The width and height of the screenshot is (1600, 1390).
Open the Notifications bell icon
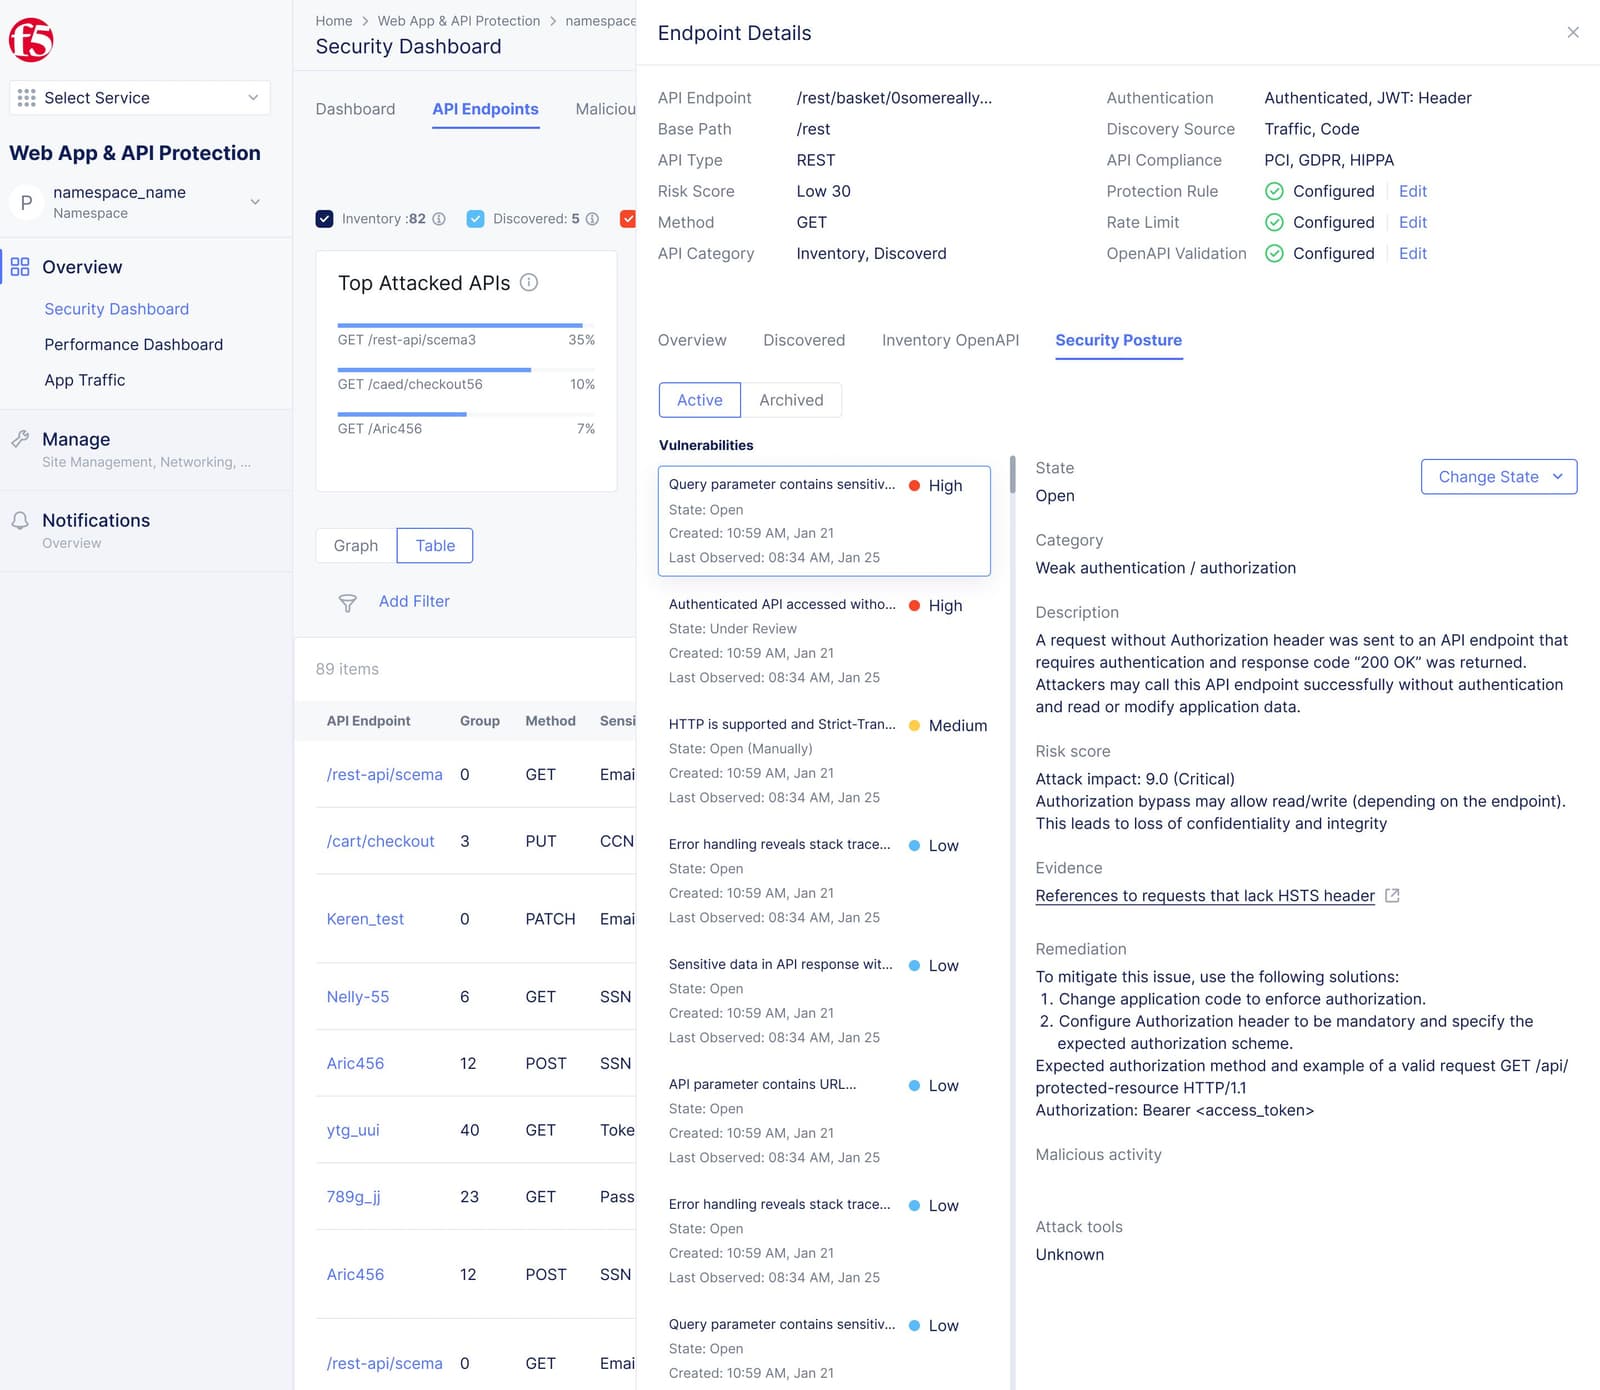pyautogui.click(x=20, y=519)
